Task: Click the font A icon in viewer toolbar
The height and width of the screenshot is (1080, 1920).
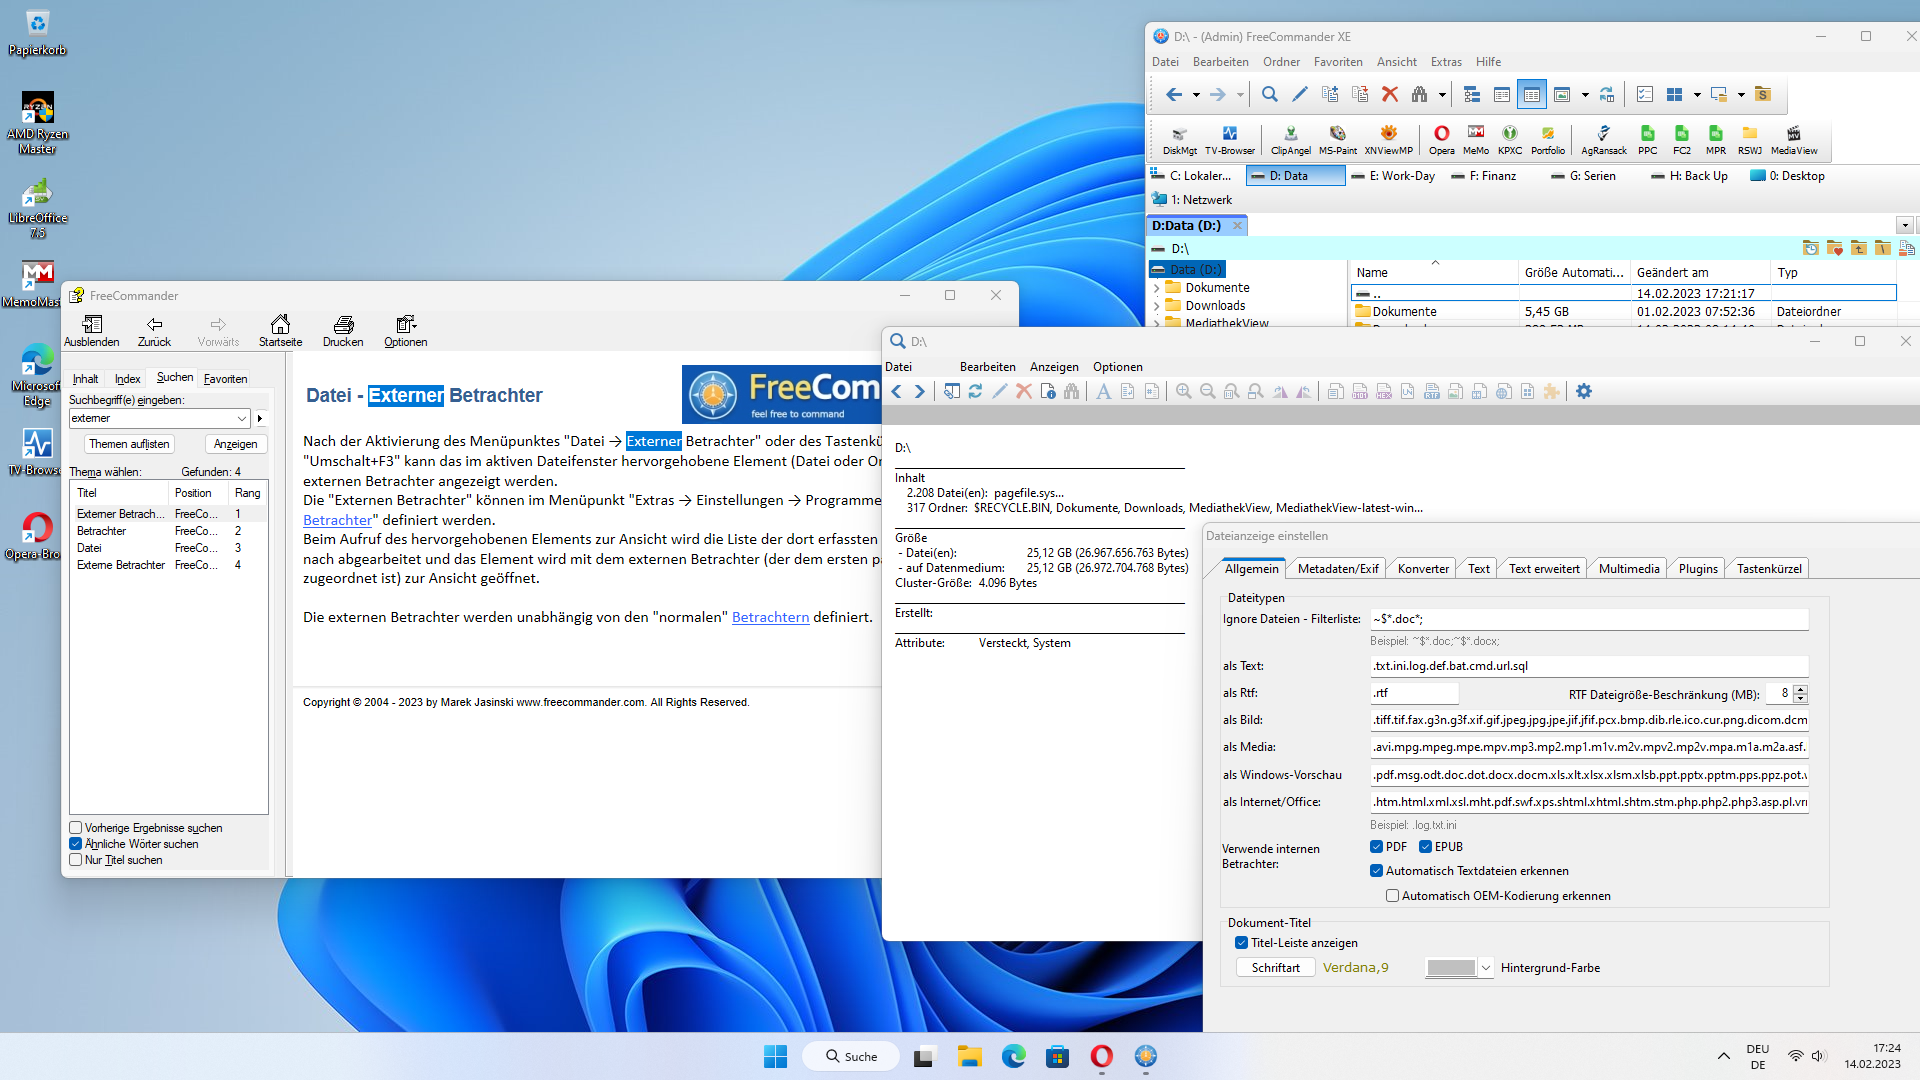Action: click(x=1104, y=392)
